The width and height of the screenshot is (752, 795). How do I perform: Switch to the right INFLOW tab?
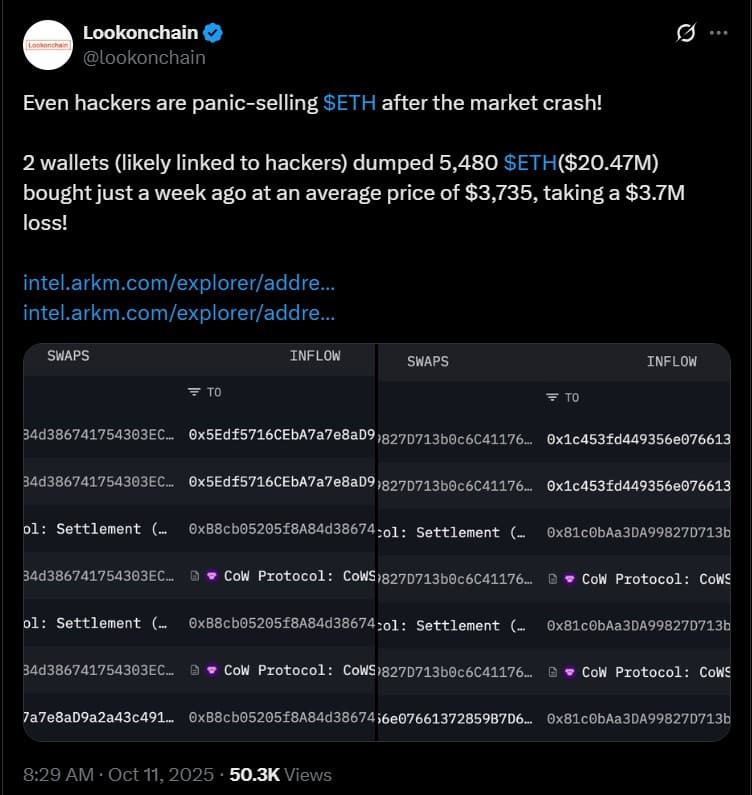coord(671,361)
